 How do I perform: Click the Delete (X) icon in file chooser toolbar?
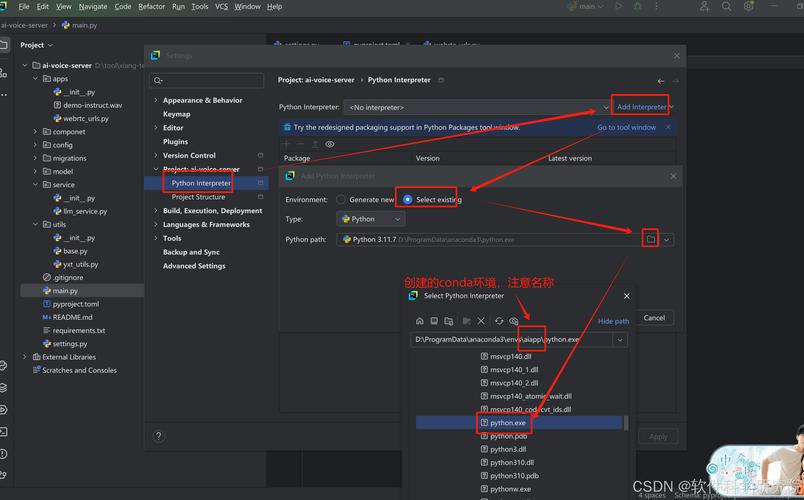click(481, 321)
